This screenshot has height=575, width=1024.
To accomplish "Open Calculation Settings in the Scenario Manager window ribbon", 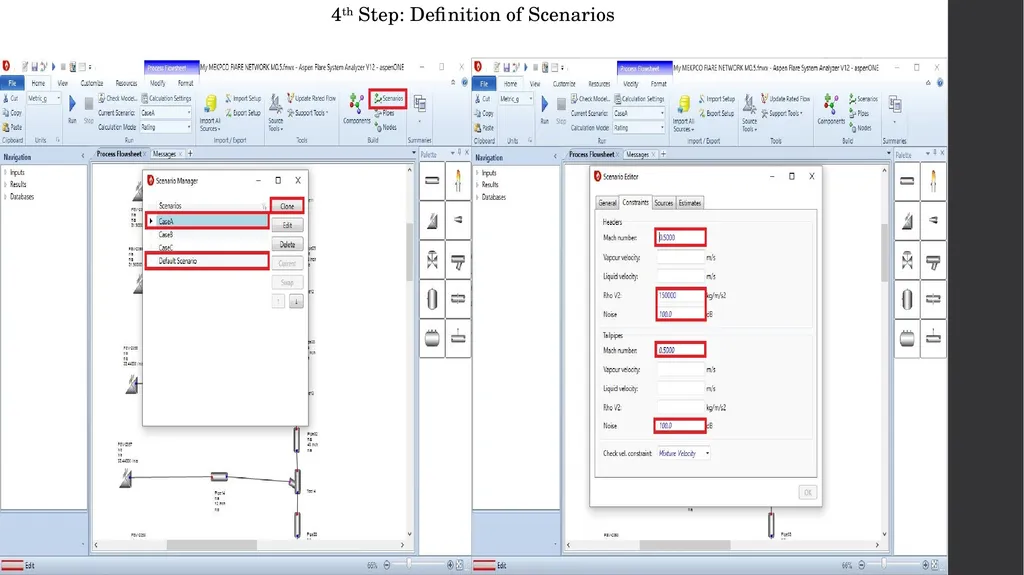I will pos(167,99).
